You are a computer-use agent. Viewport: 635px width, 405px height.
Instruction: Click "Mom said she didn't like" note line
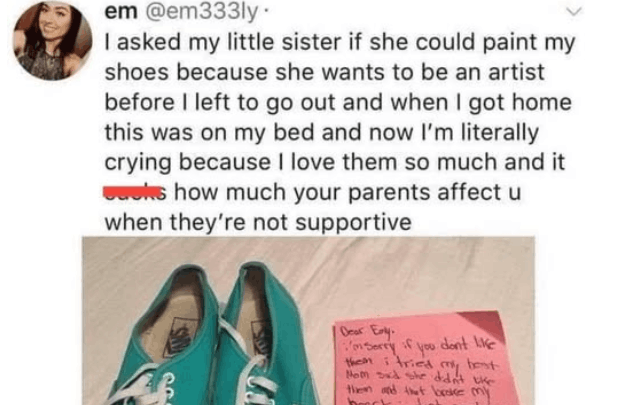tap(420, 378)
